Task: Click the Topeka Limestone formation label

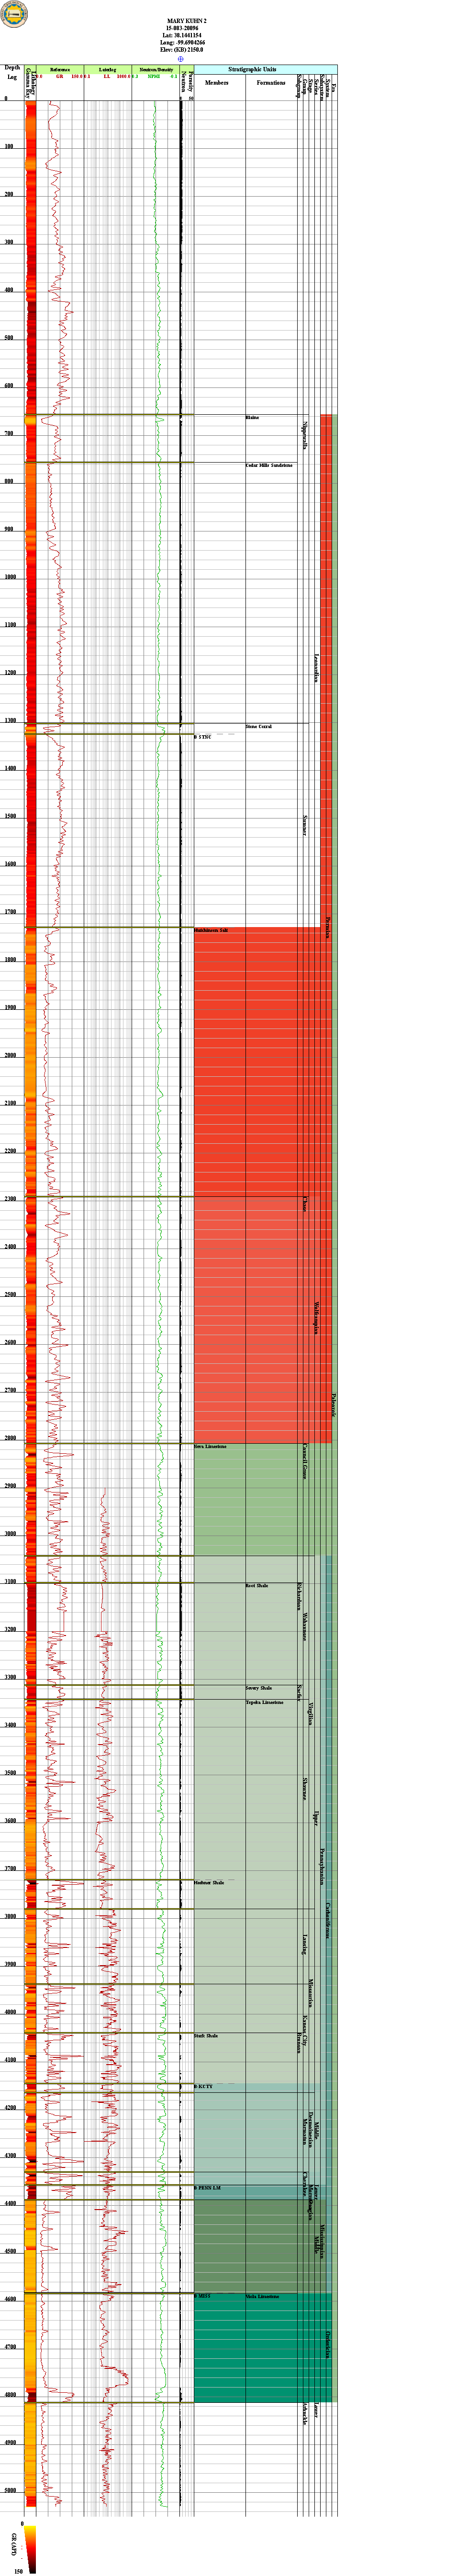Action: (265, 1702)
